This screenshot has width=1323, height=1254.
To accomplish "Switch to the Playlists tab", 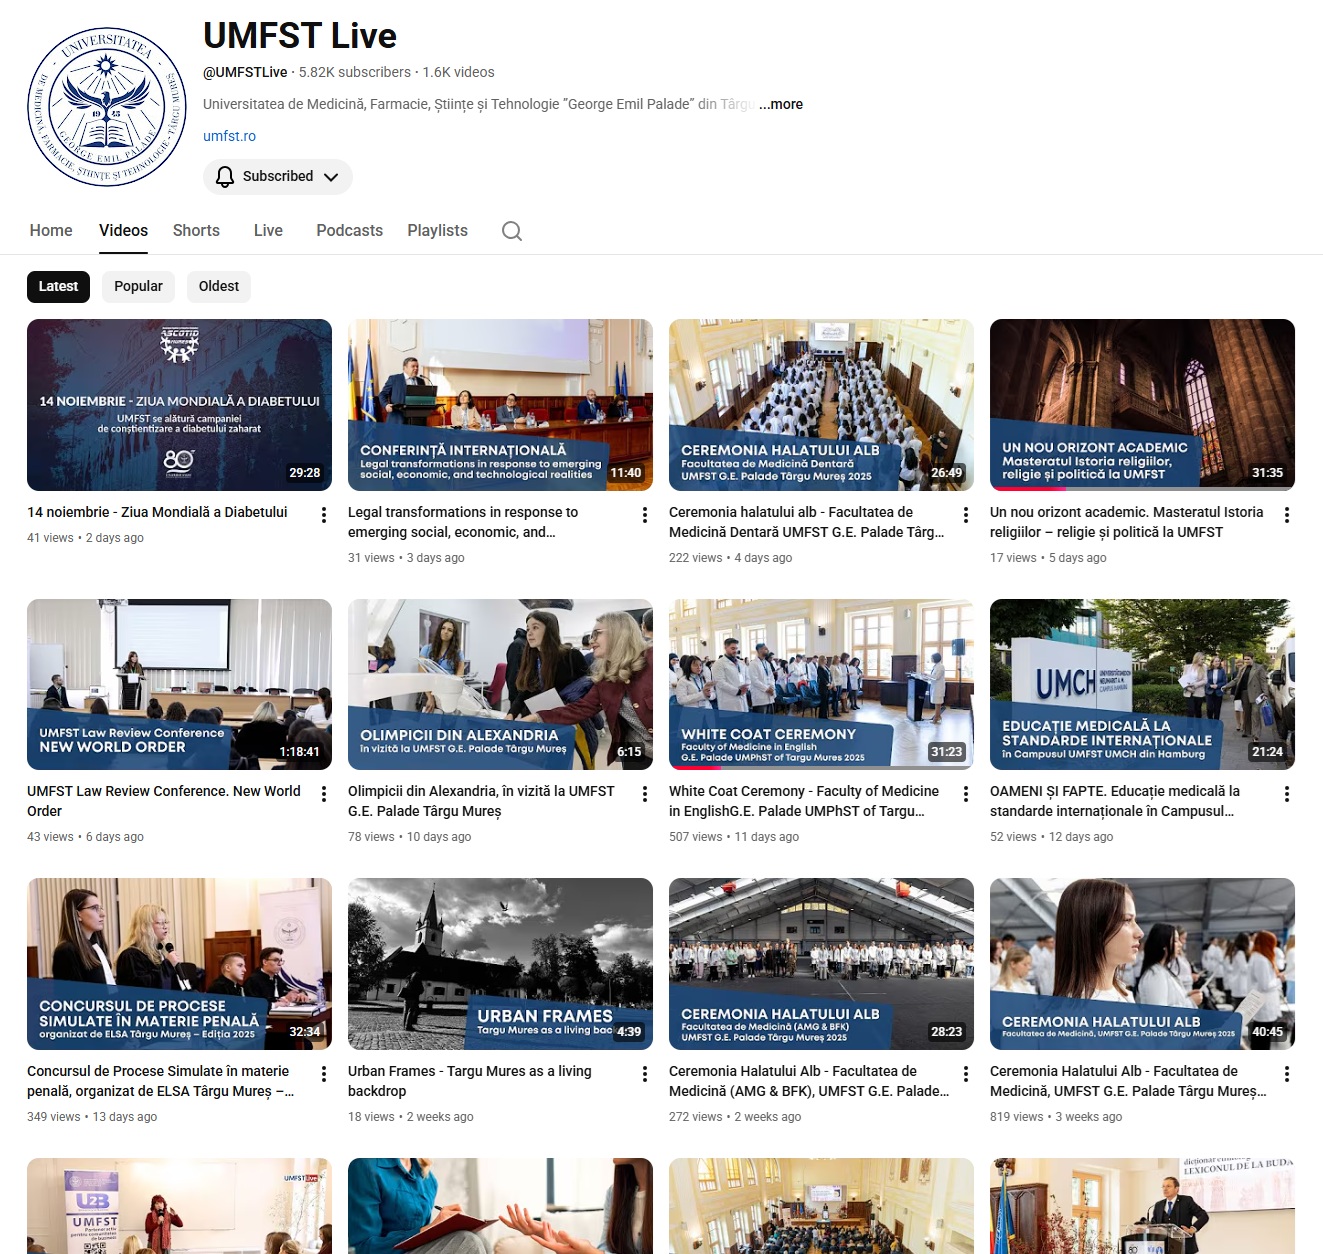I will (x=437, y=231).
